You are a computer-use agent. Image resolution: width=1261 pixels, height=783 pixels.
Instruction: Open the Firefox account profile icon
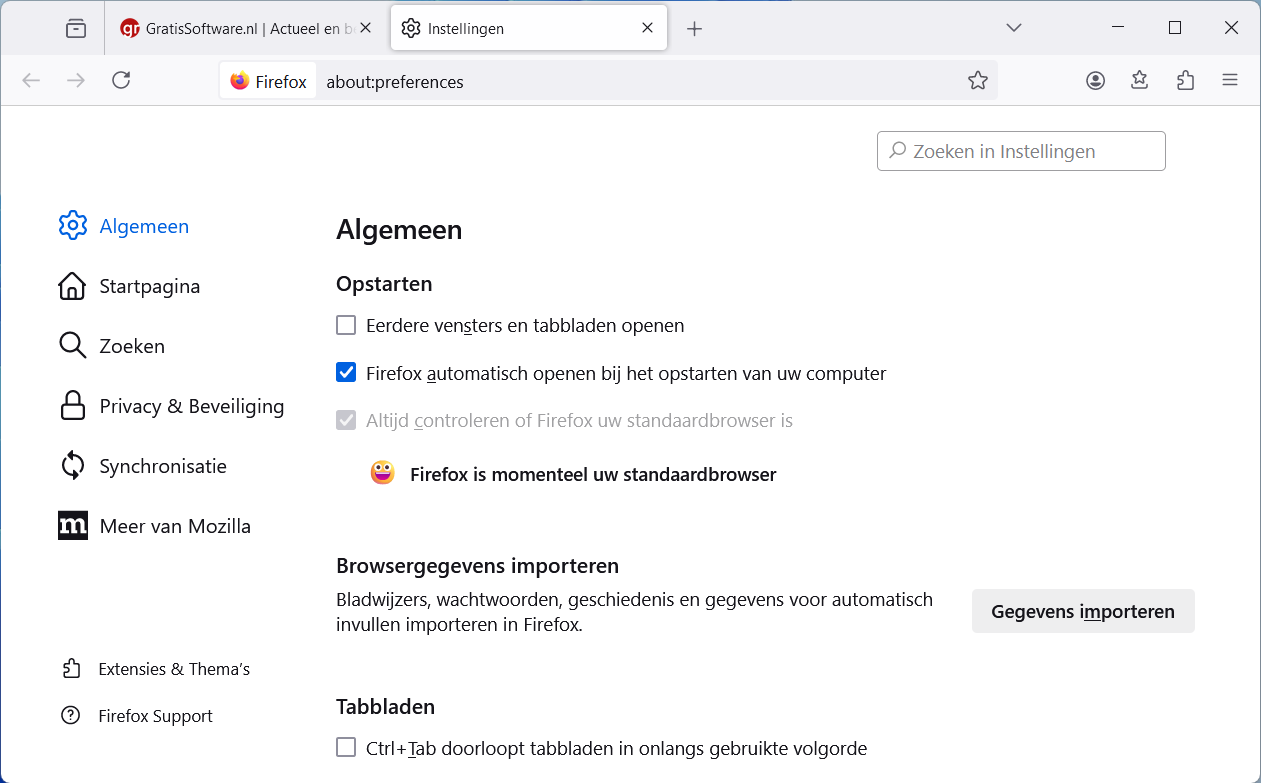click(x=1095, y=81)
